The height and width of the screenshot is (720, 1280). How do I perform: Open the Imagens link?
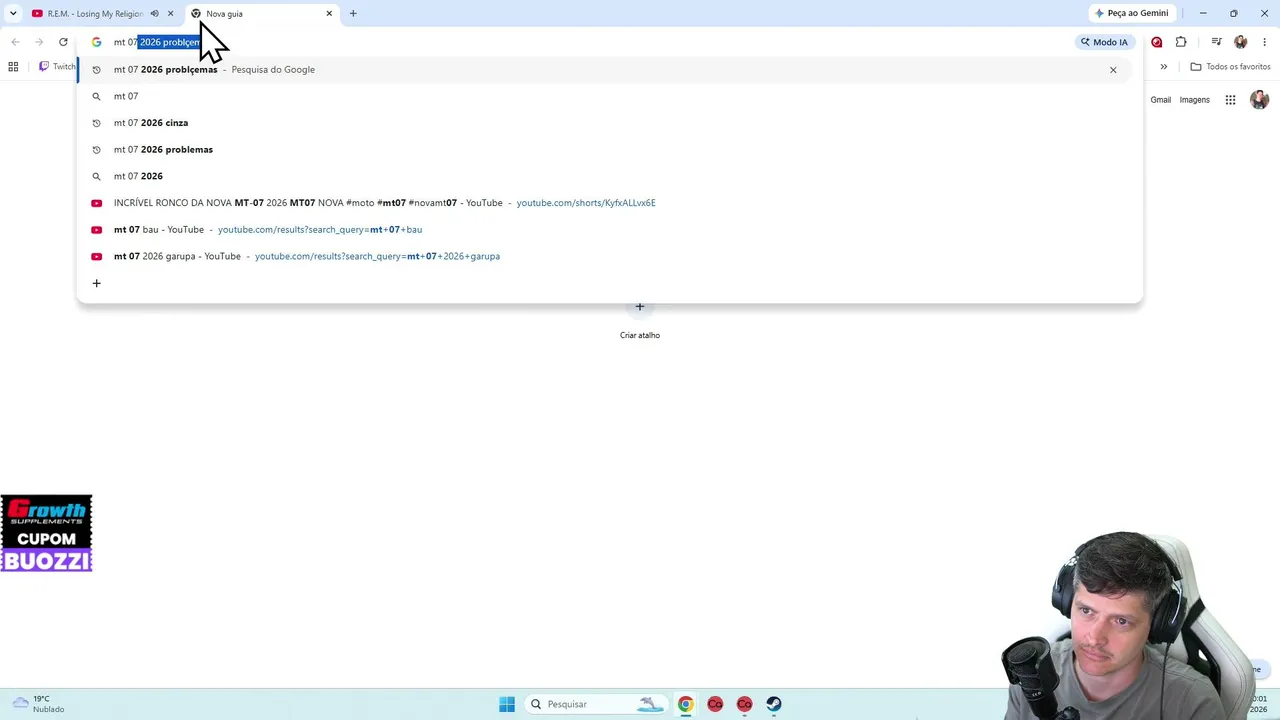pos(1194,100)
